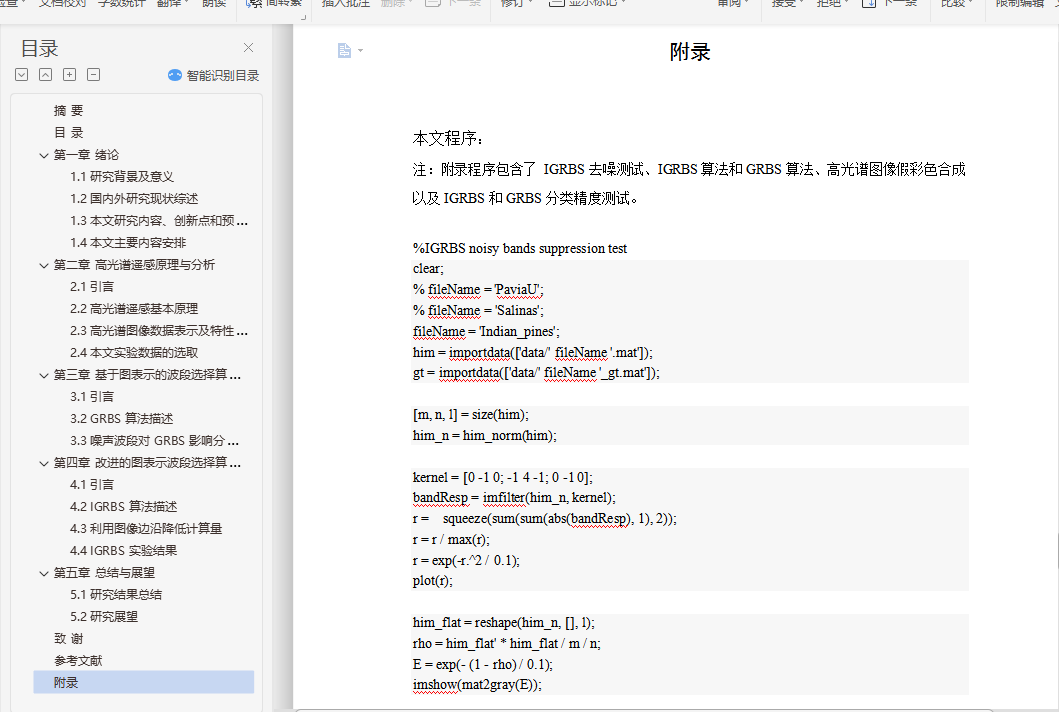This screenshot has height=712, width=1059.
Task: Click E = exp(- (1 - rho) / 0.1); line
Action: [x=483, y=665]
